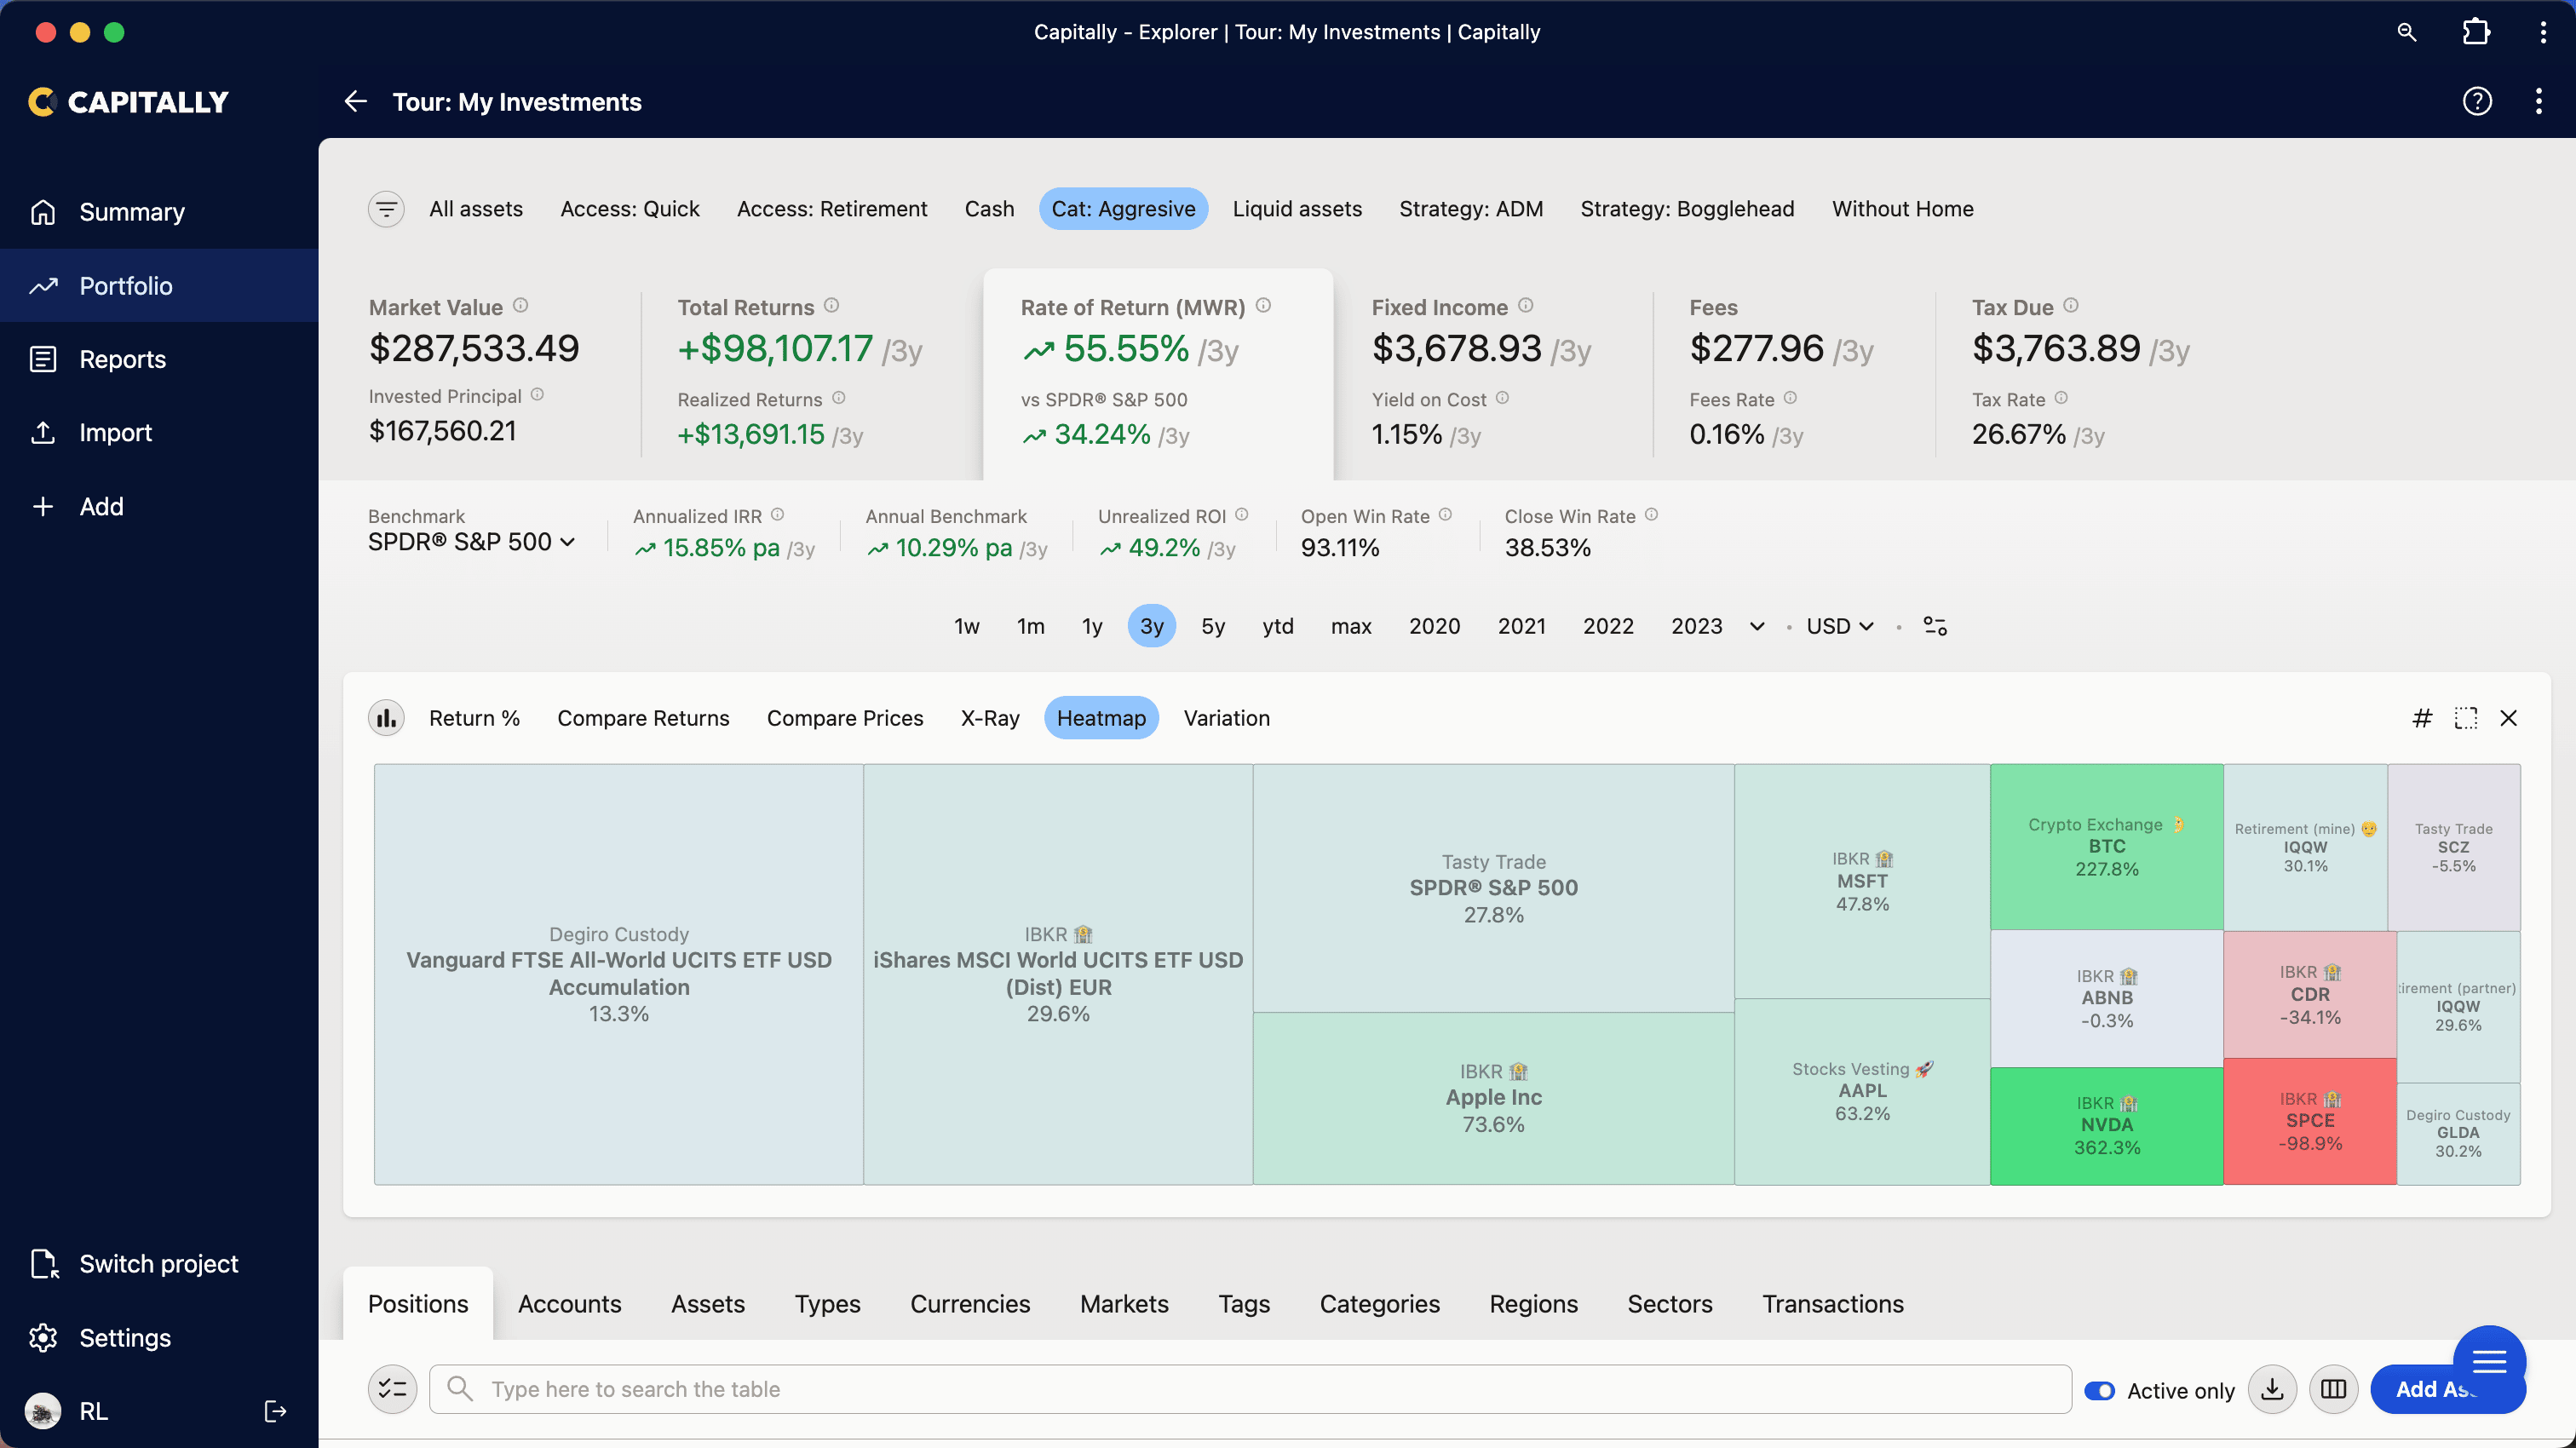The height and width of the screenshot is (1448, 2576).
Task: Toggle the Active only switch
Action: click(2099, 1391)
